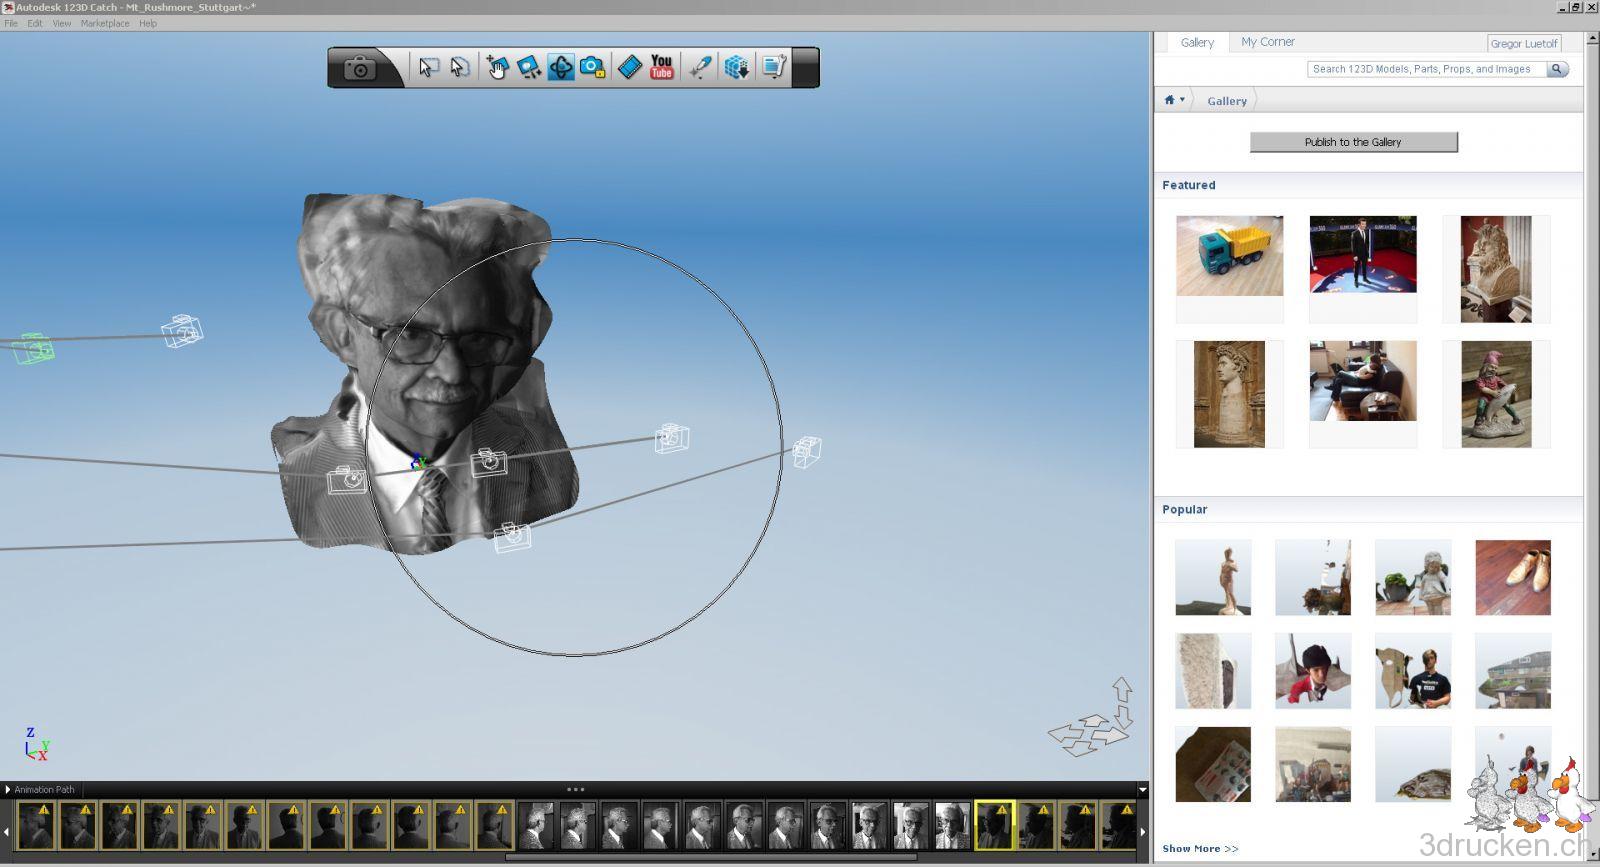This screenshot has height=867, width=1600.
Task: Open the building Popular thumbnail
Action: [x=1513, y=671]
